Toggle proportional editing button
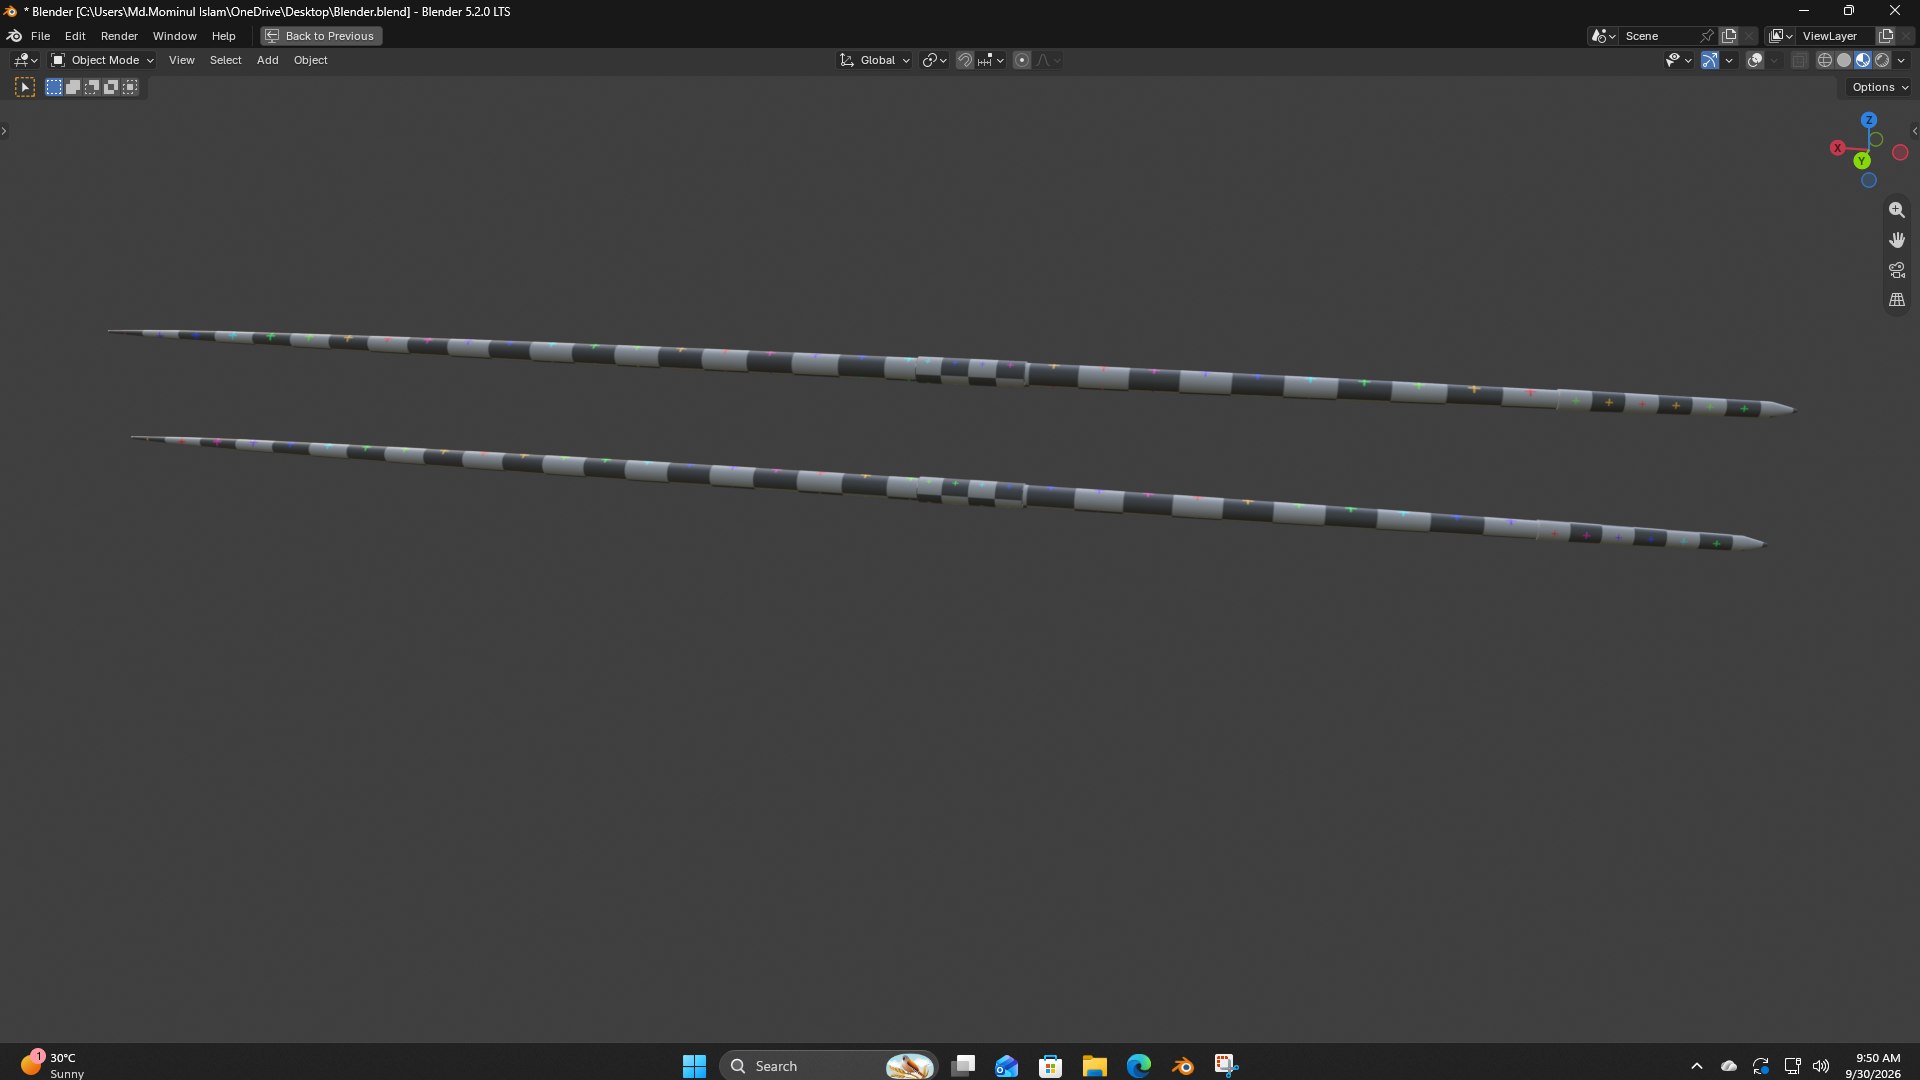1920x1080 pixels. point(1022,60)
